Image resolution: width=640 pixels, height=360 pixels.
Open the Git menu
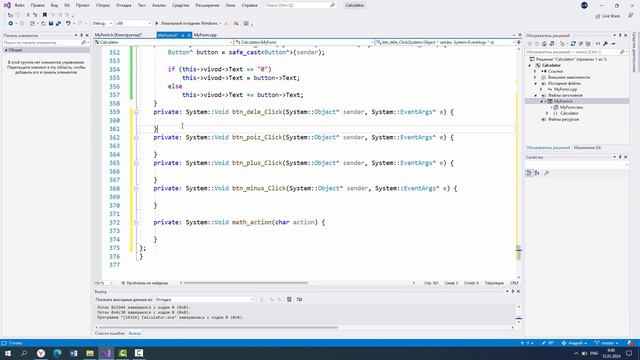tap(67, 5)
